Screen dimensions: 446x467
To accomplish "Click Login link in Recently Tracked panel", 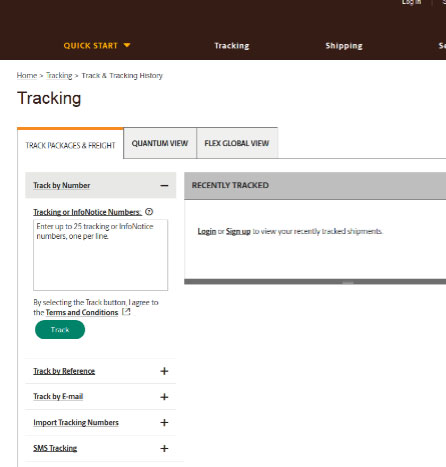I will coord(207,231).
